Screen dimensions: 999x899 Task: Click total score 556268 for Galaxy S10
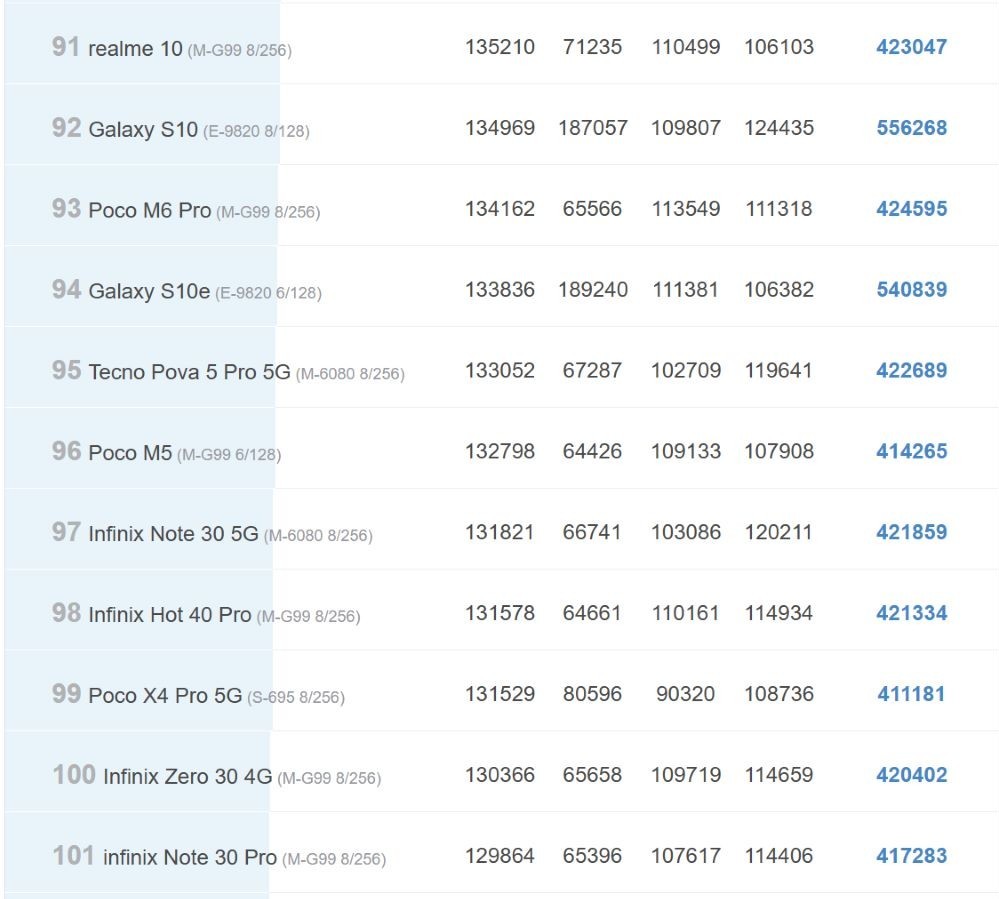click(911, 127)
